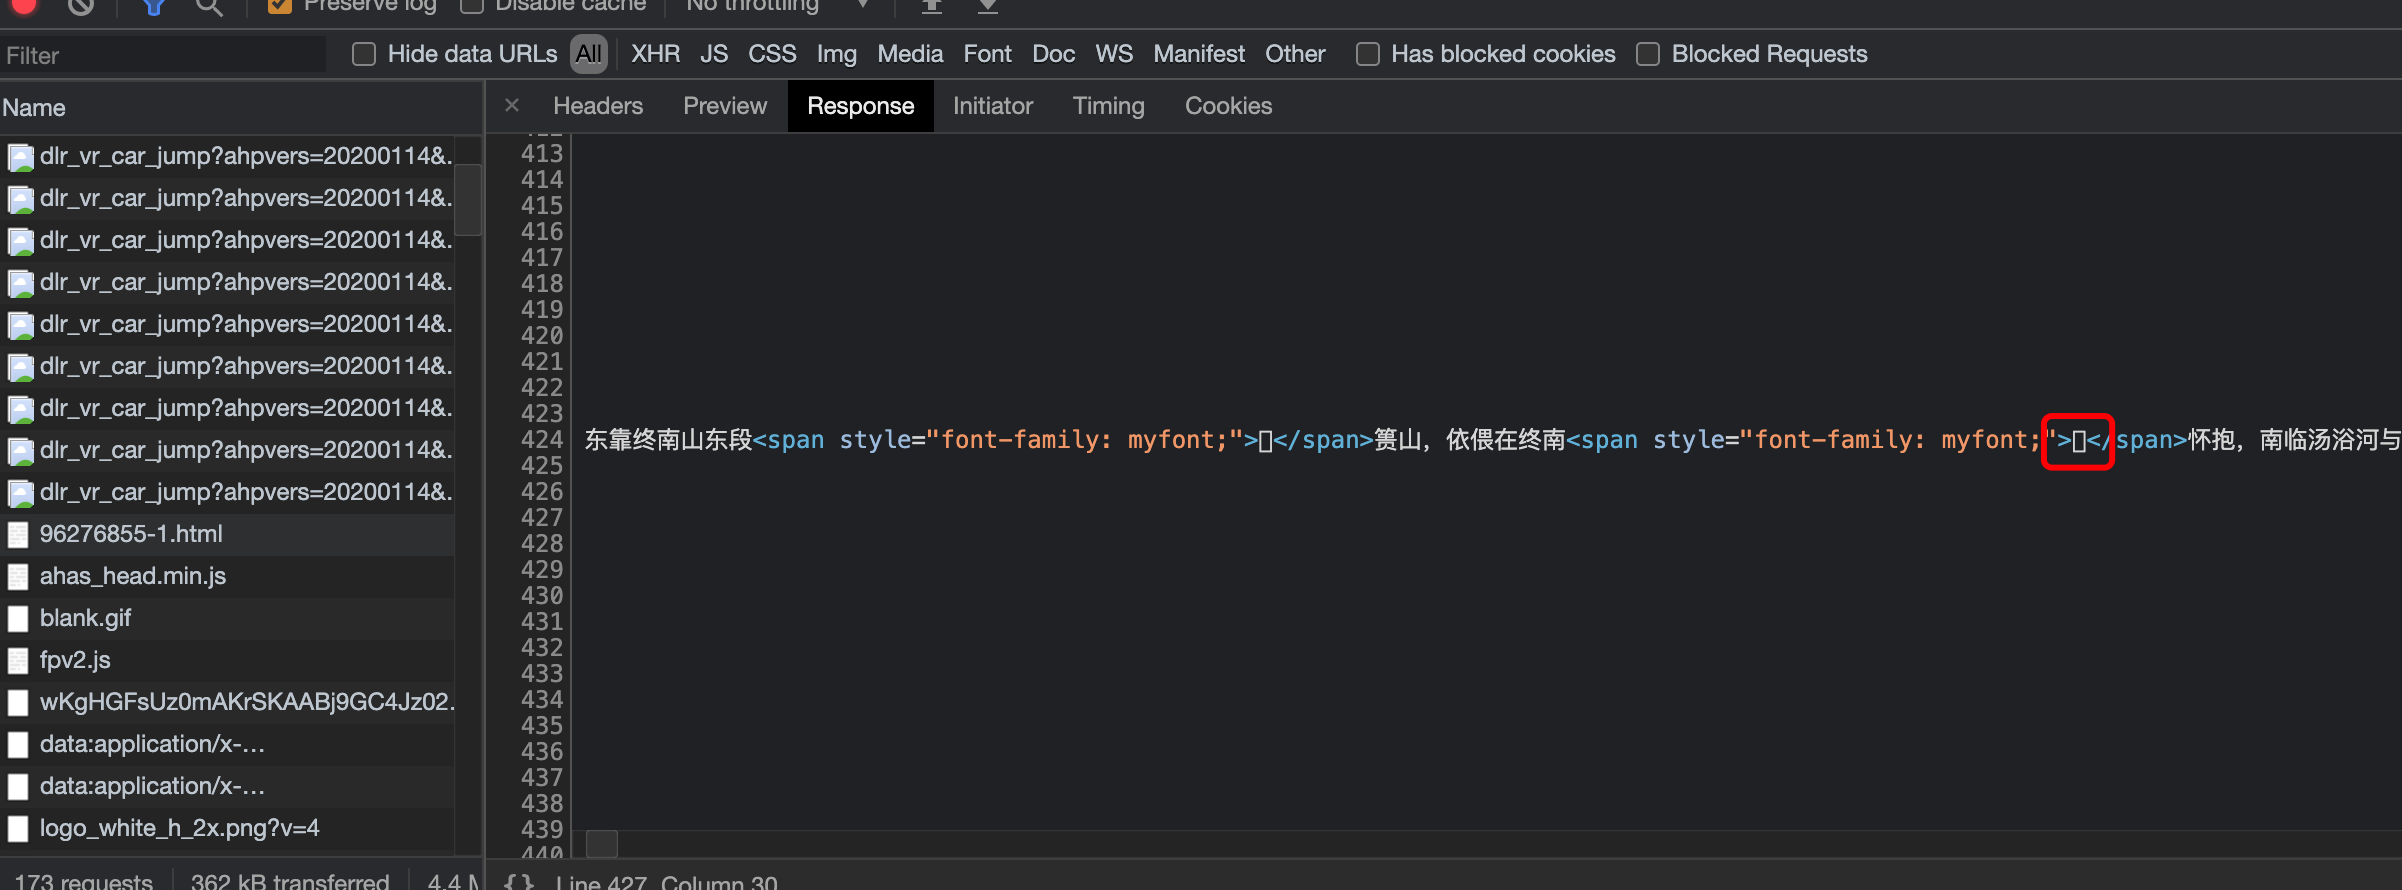Select the 96276855-1.html request
2402x890 pixels.
[131, 534]
